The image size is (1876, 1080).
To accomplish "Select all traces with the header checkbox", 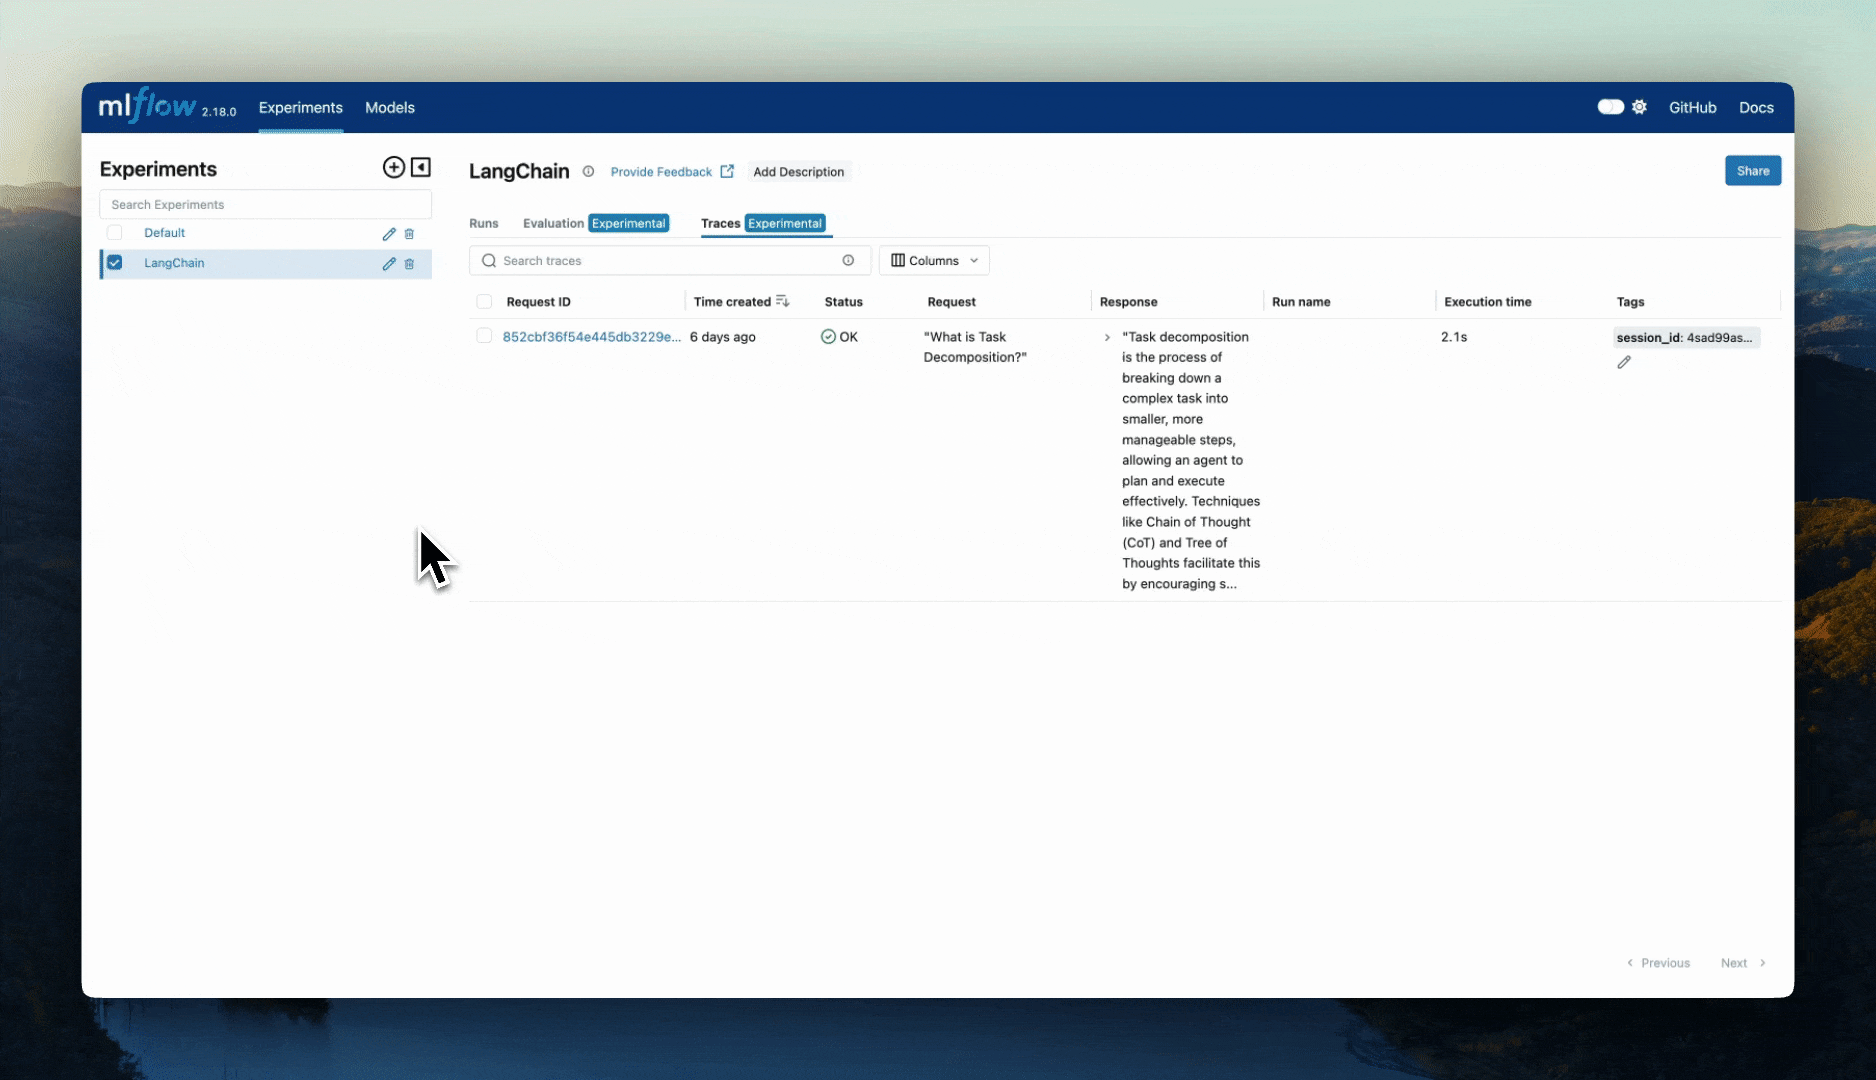I will tap(484, 301).
